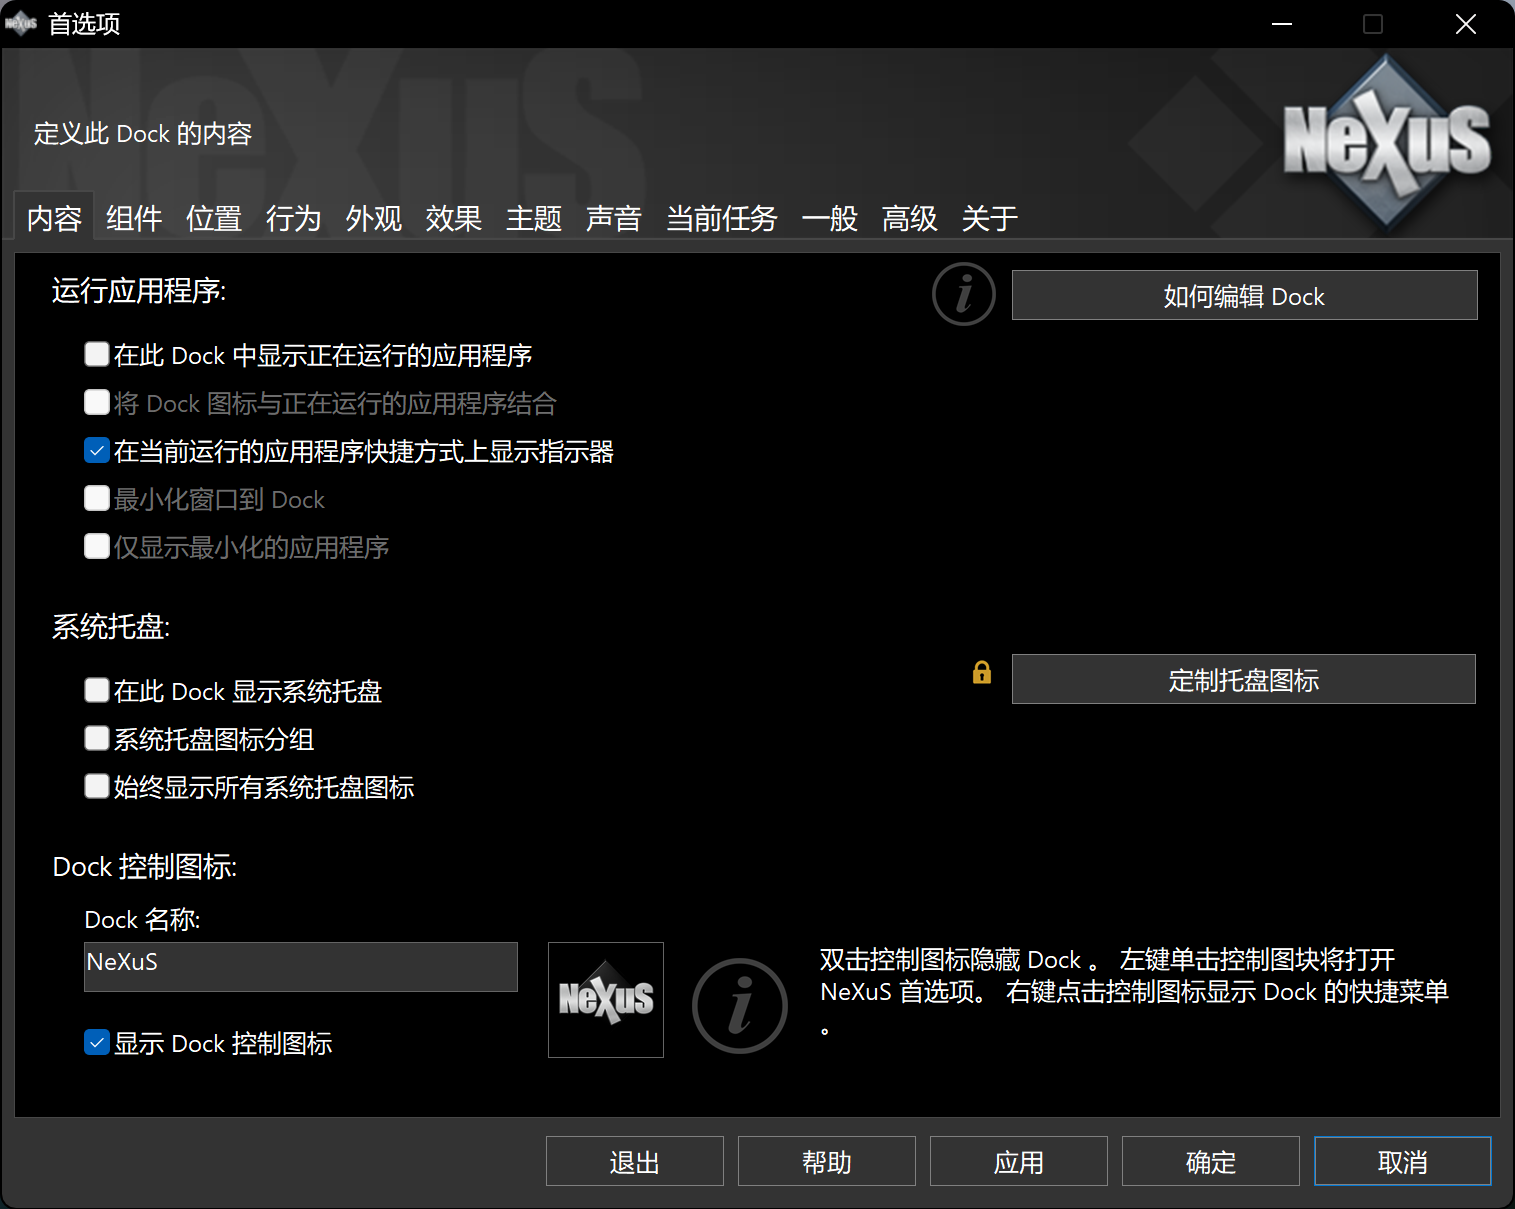Open help with the 帮助 button
Image resolution: width=1515 pixels, height=1209 pixels.
point(827,1161)
